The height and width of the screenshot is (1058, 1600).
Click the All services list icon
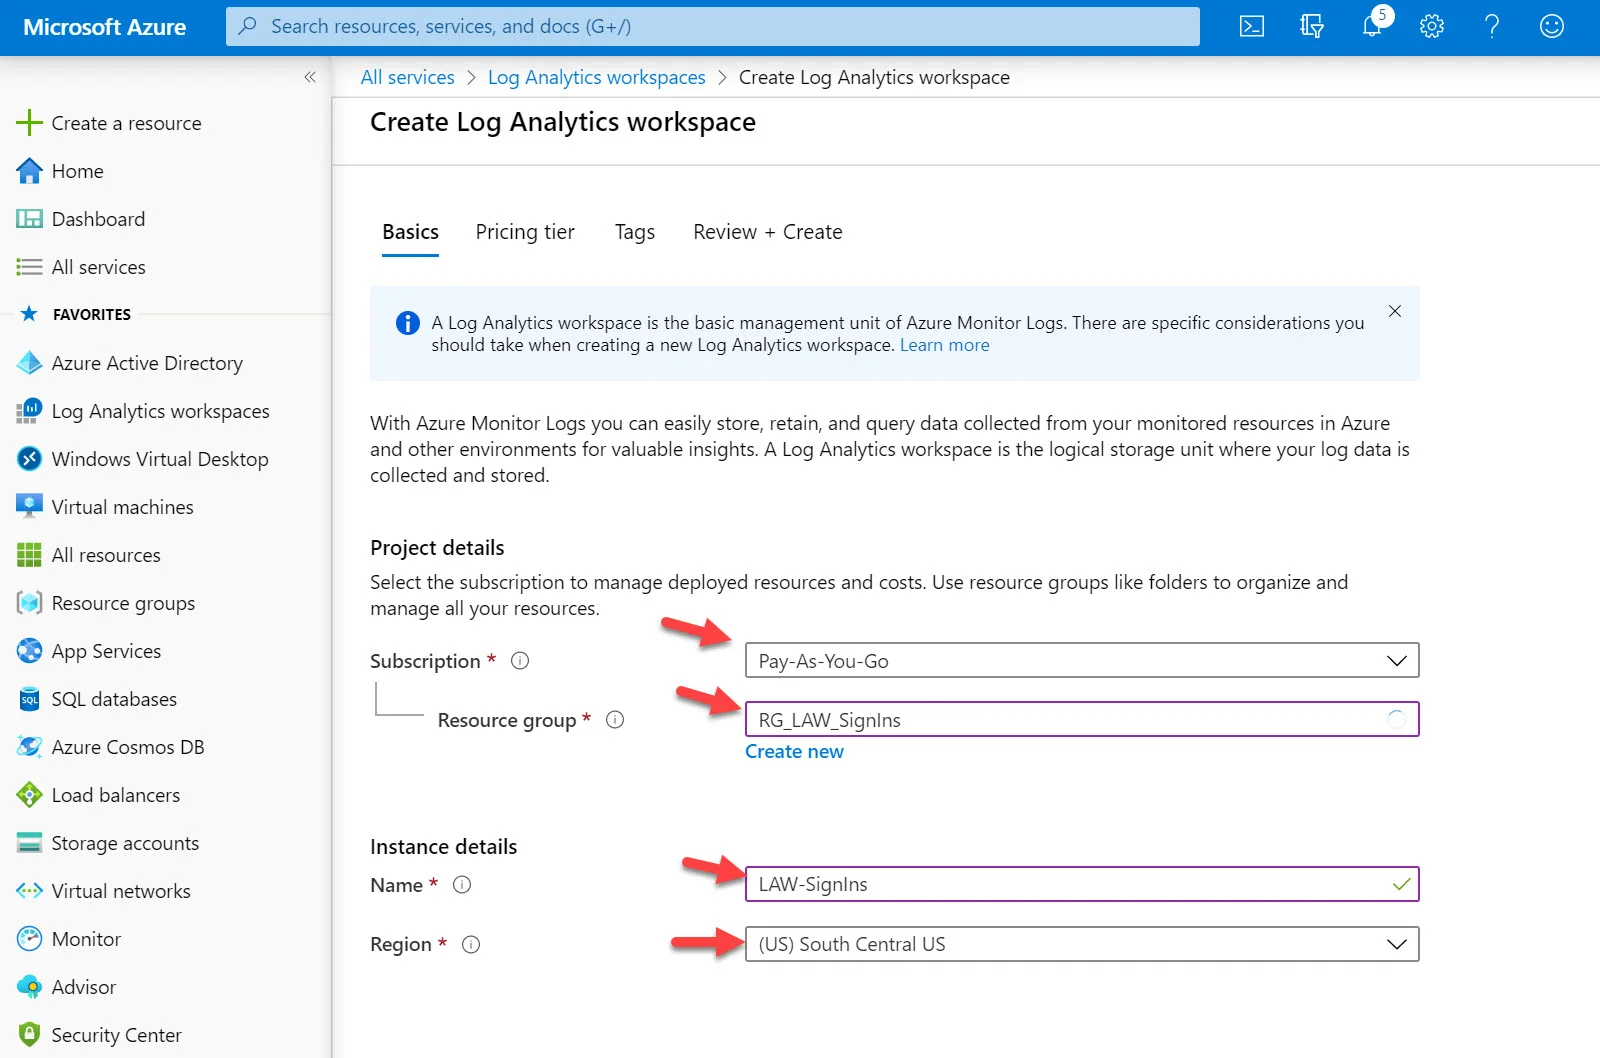coord(29,267)
